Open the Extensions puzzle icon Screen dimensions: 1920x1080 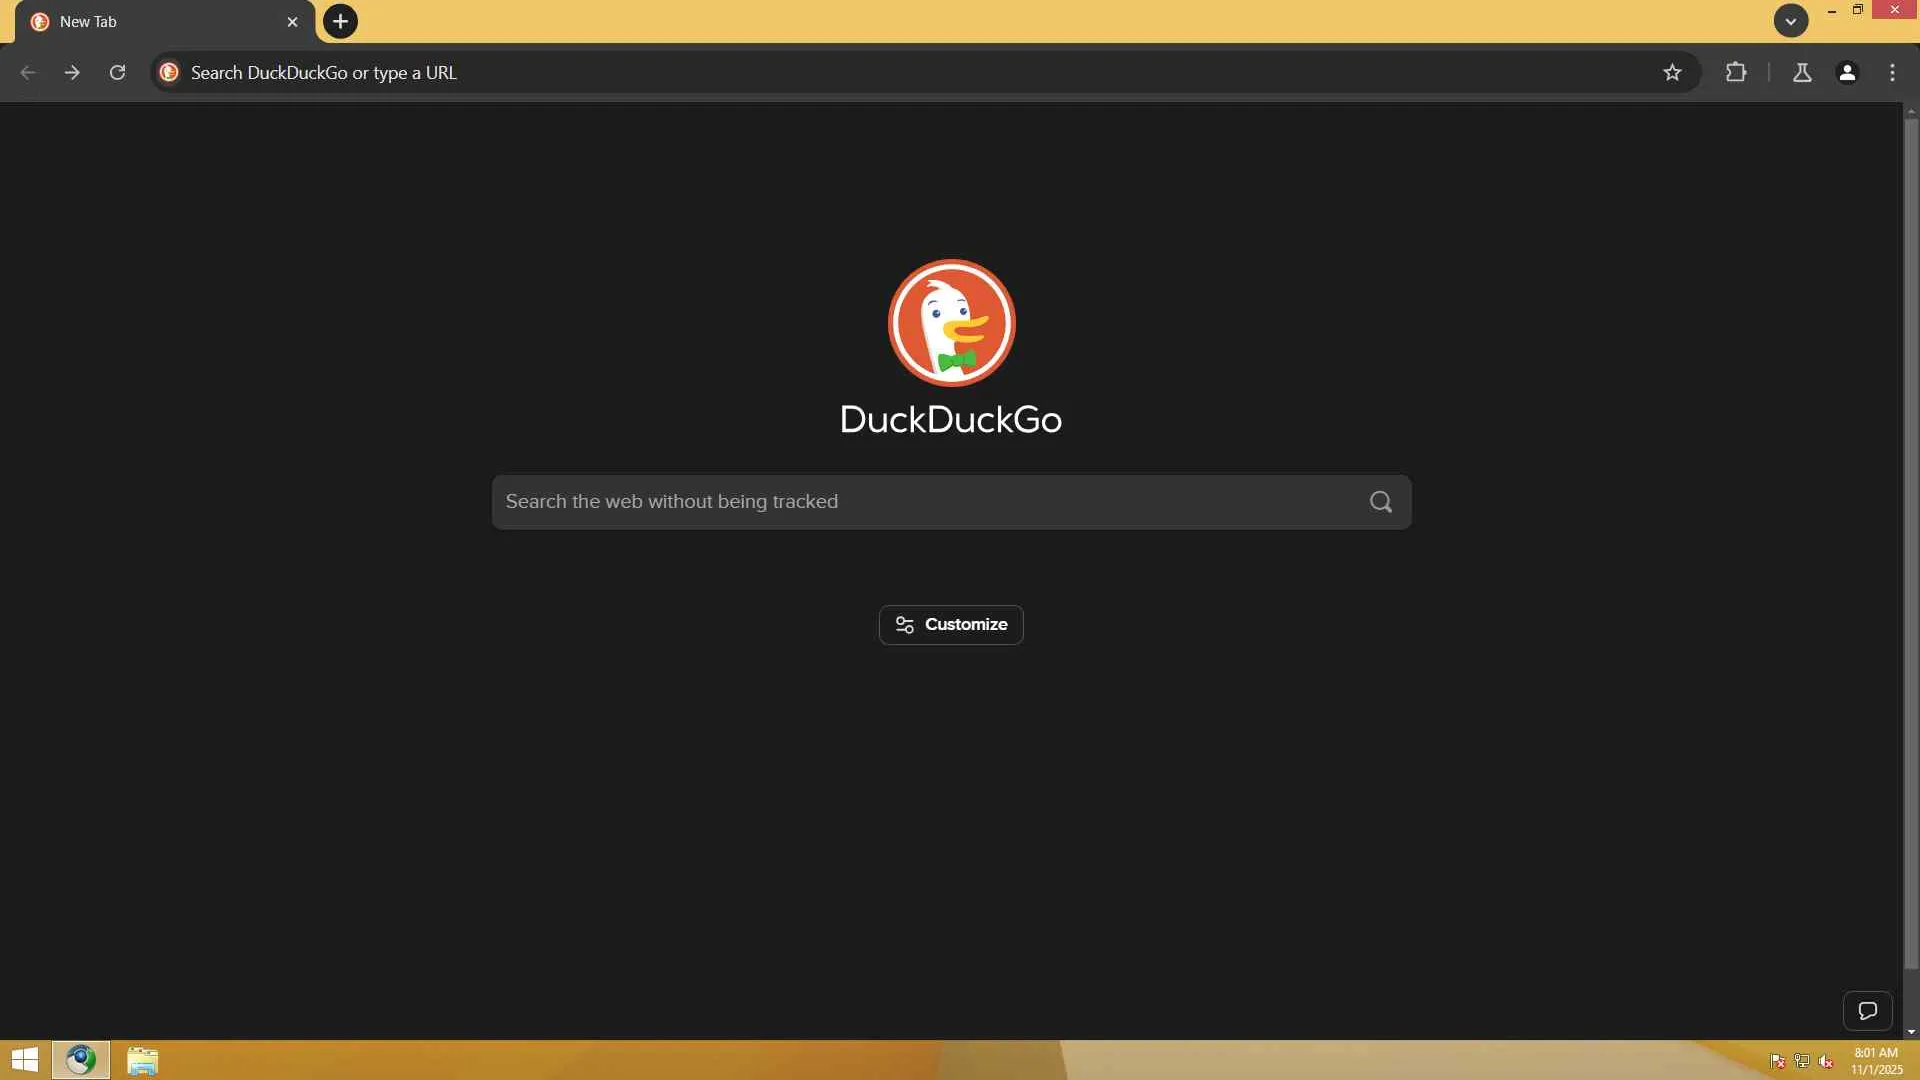tap(1736, 72)
